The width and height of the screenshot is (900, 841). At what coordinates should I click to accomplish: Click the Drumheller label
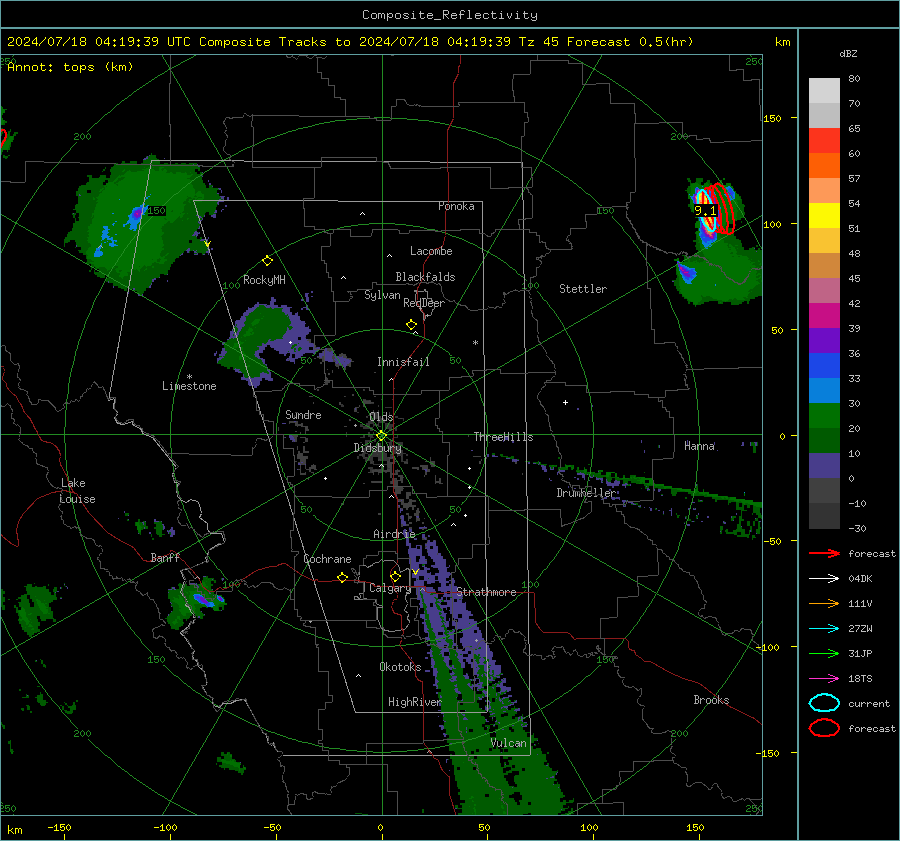(x=586, y=493)
